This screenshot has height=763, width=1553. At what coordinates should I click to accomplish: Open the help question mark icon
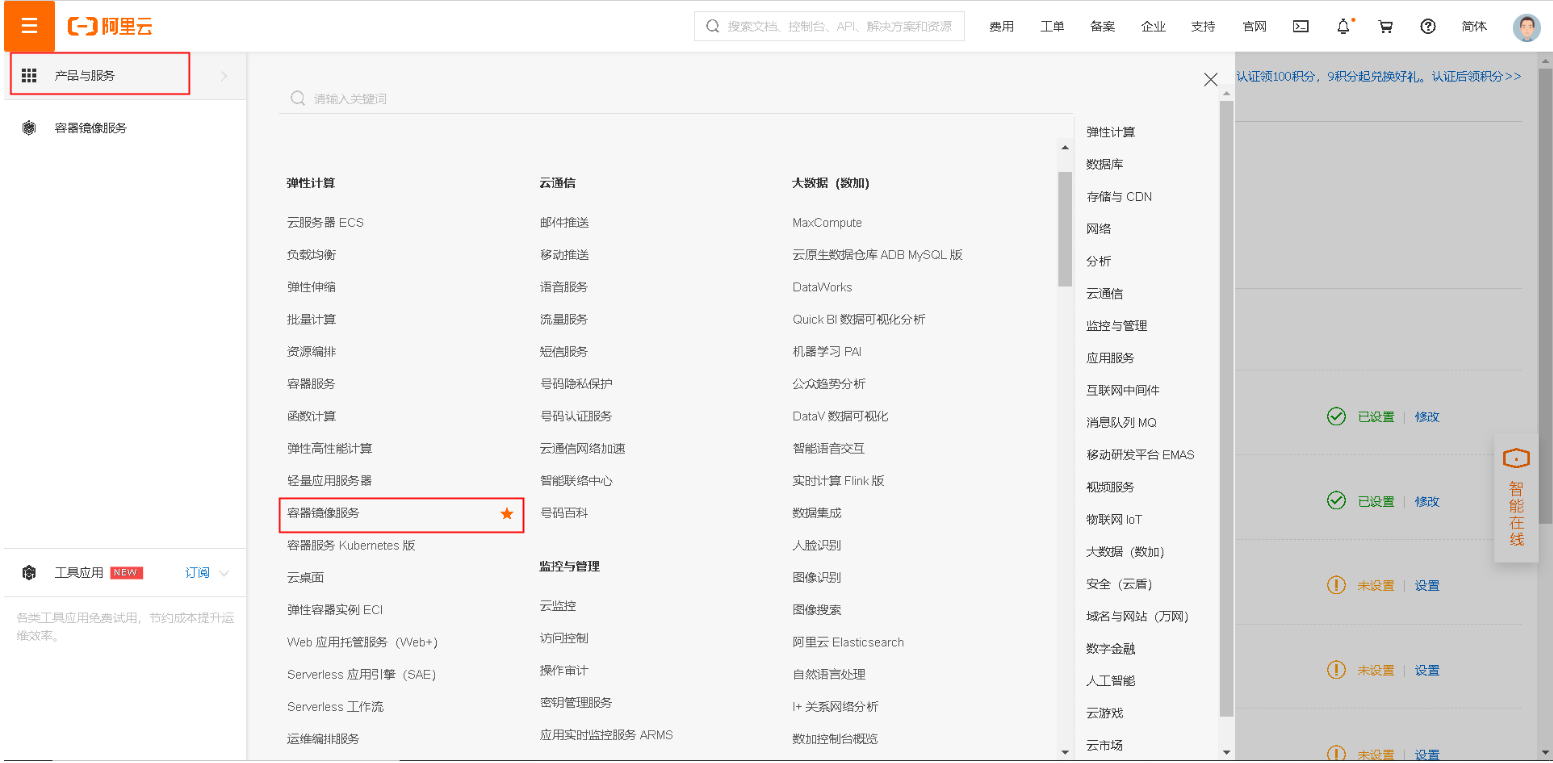click(x=1428, y=27)
